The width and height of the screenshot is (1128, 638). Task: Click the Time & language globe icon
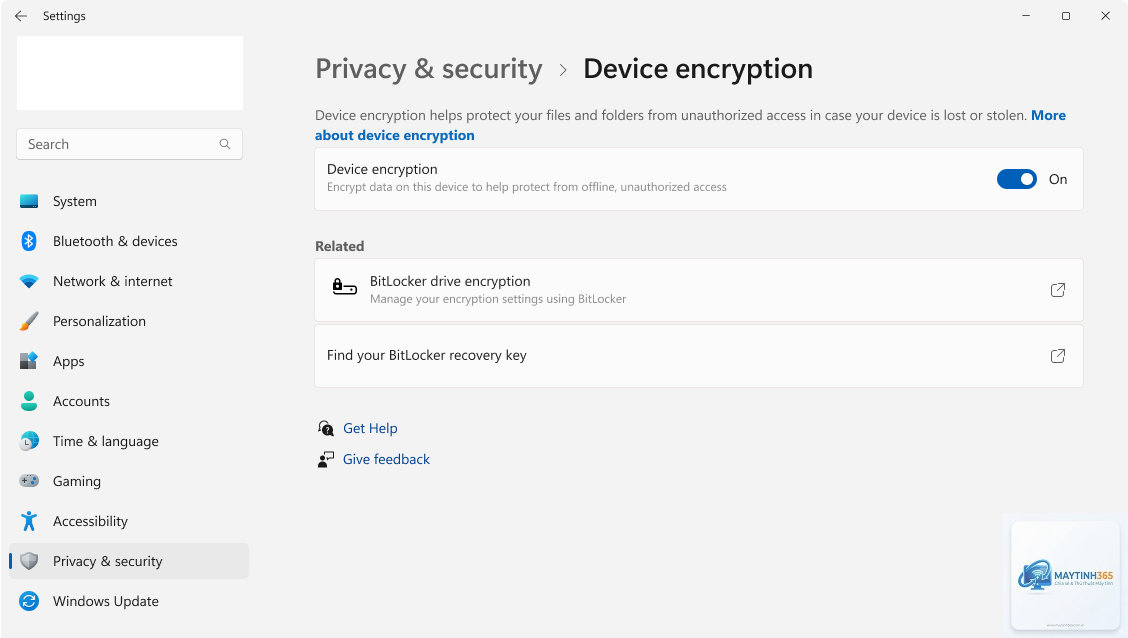click(29, 441)
